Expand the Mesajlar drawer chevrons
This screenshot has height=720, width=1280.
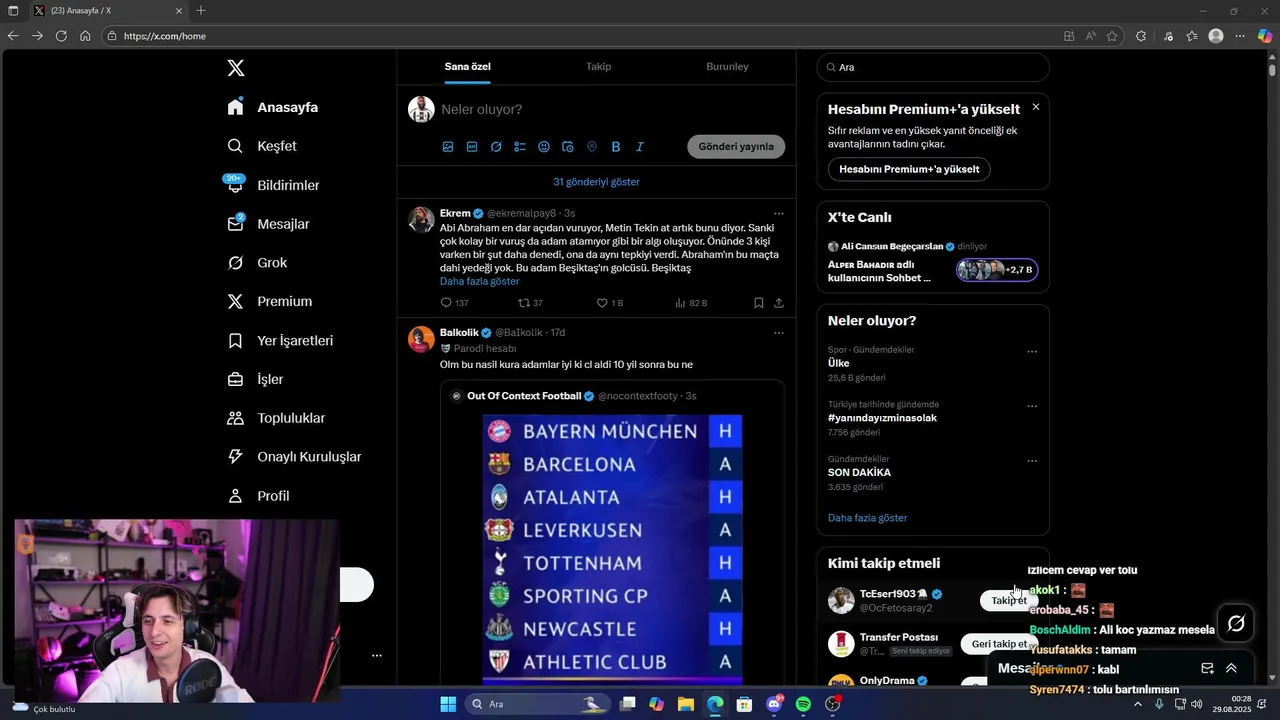point(1231,668)
